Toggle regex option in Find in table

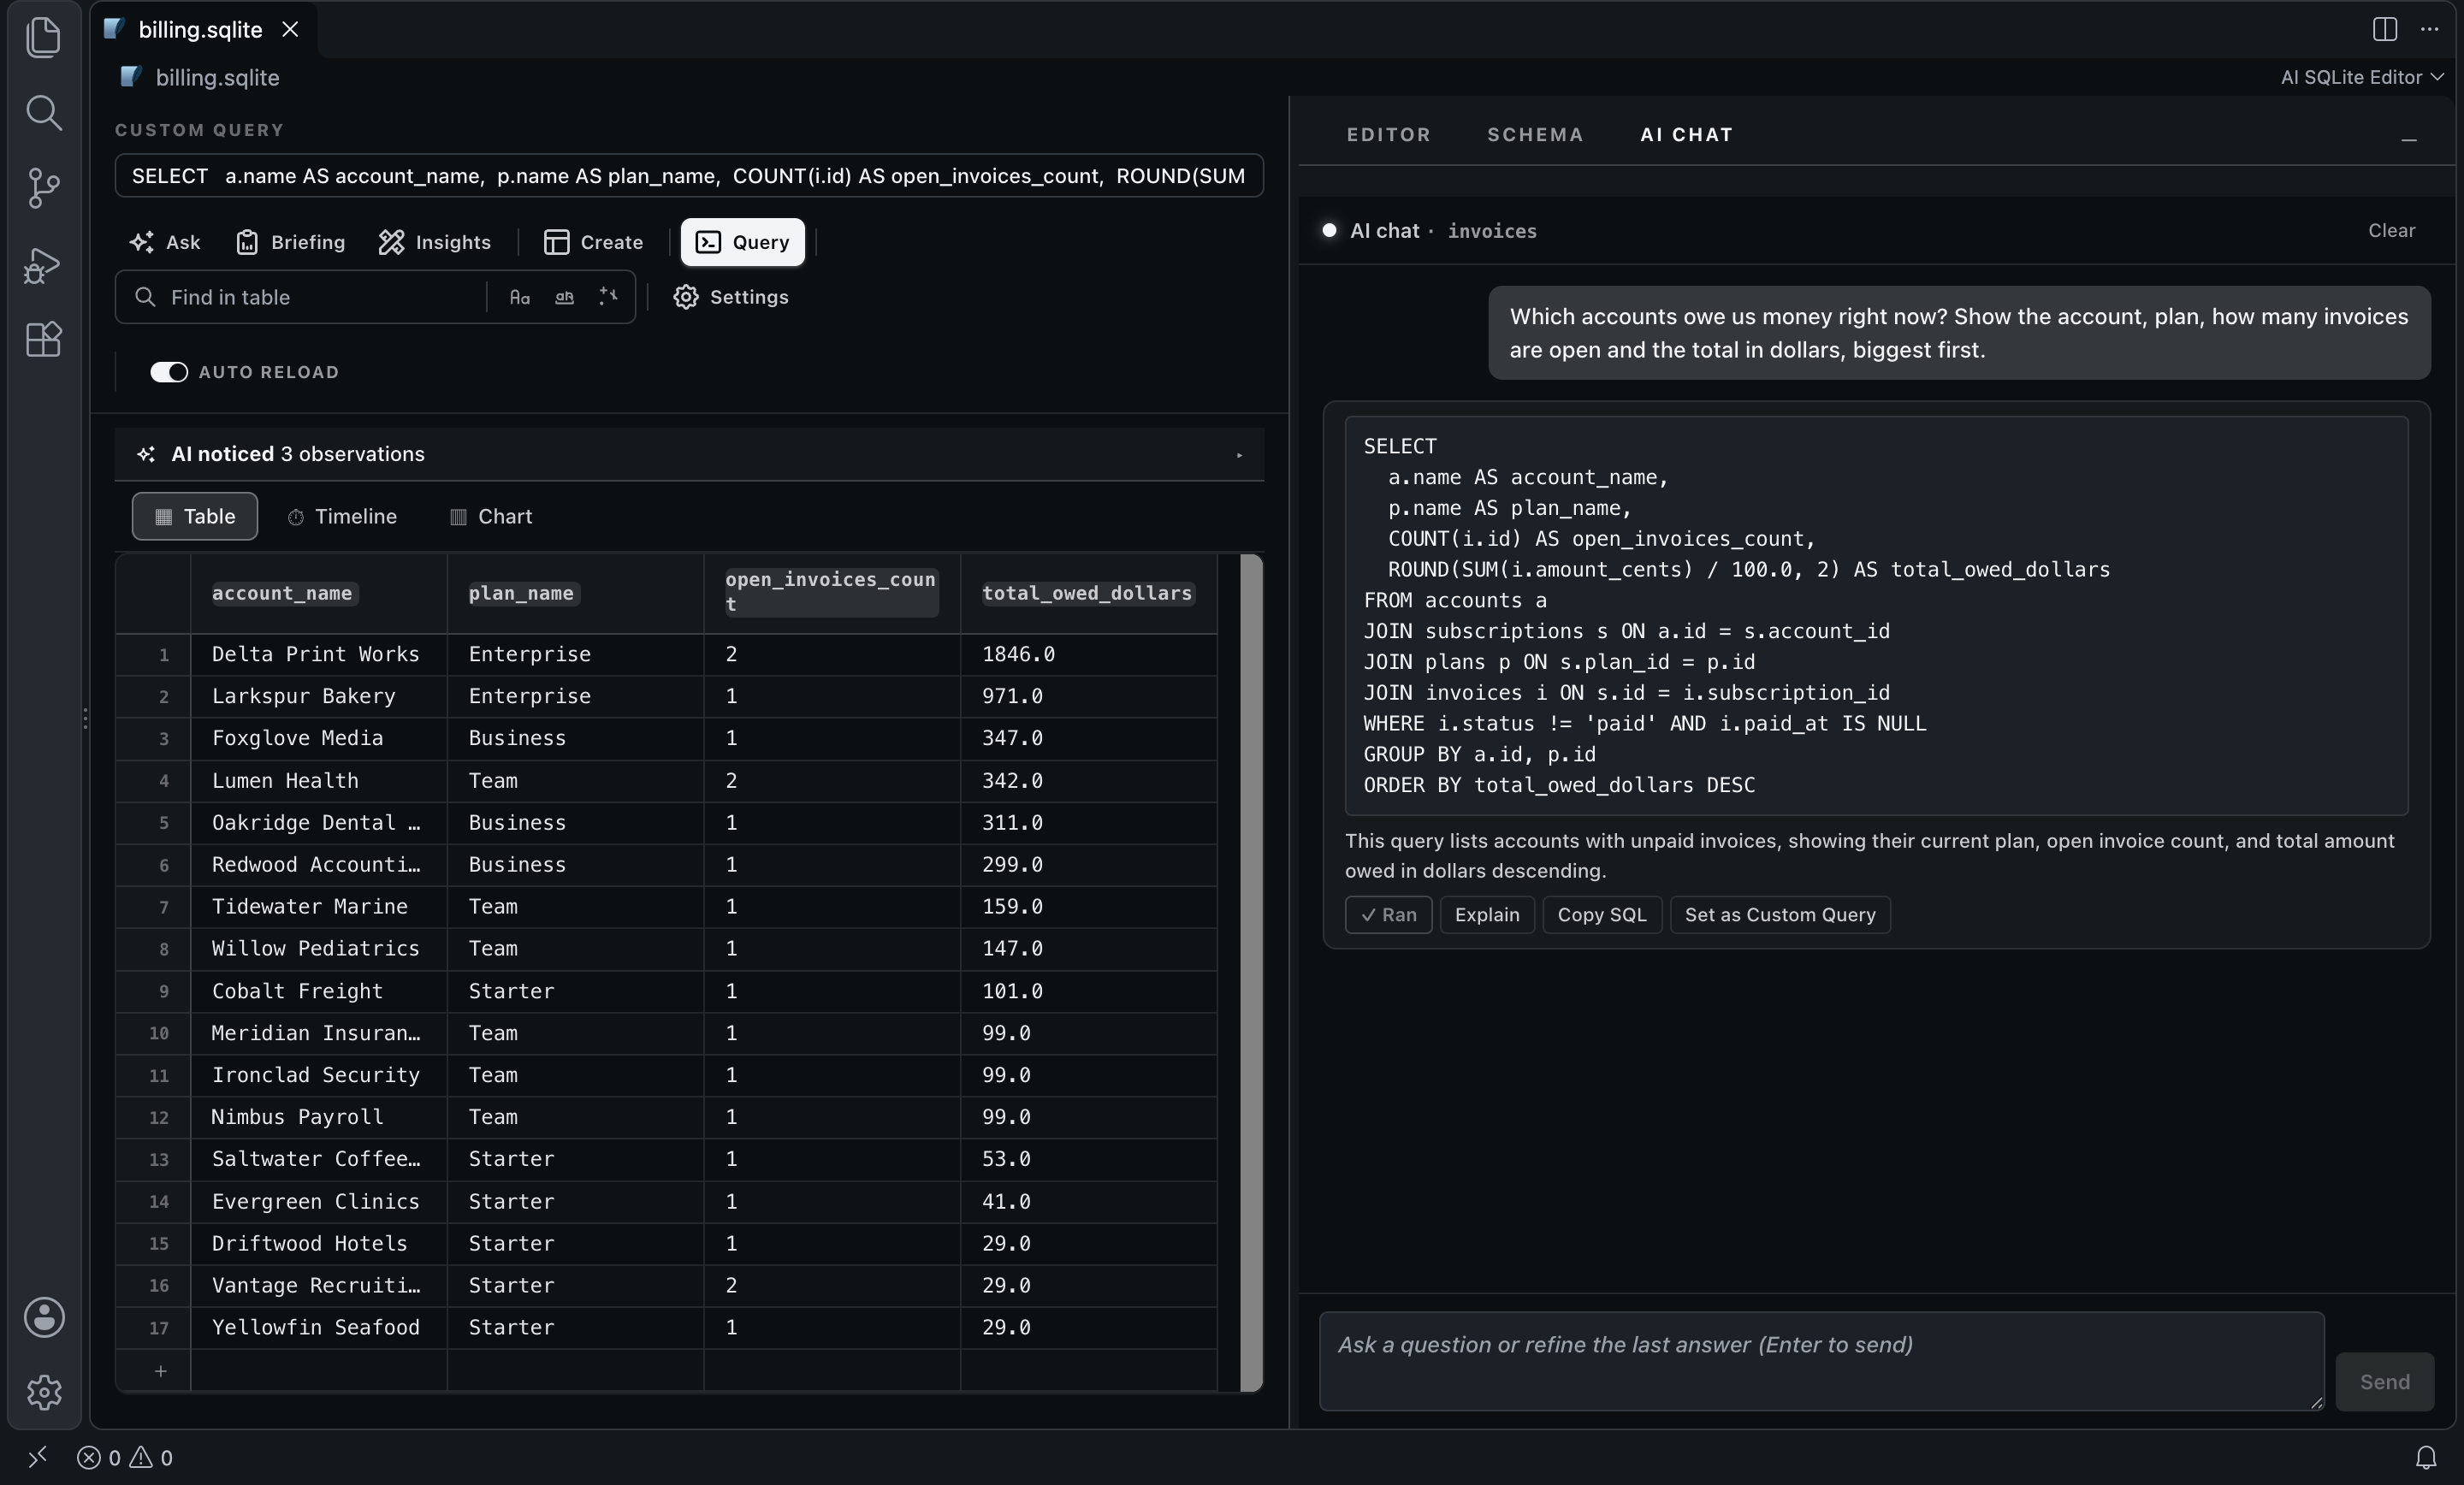[608, 297]
